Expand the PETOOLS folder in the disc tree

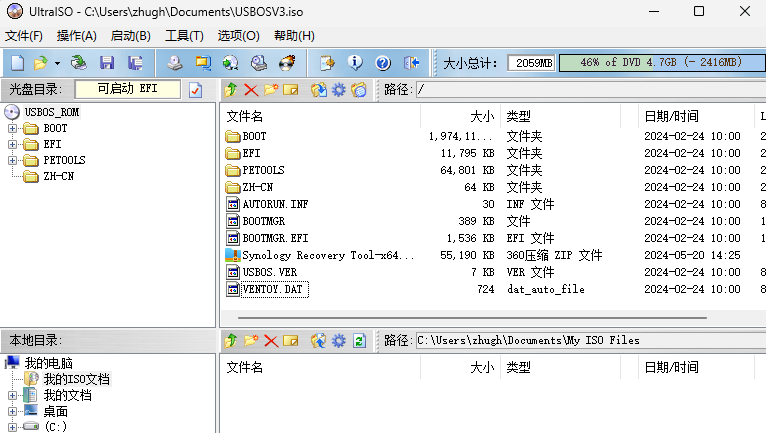[12, 160]
